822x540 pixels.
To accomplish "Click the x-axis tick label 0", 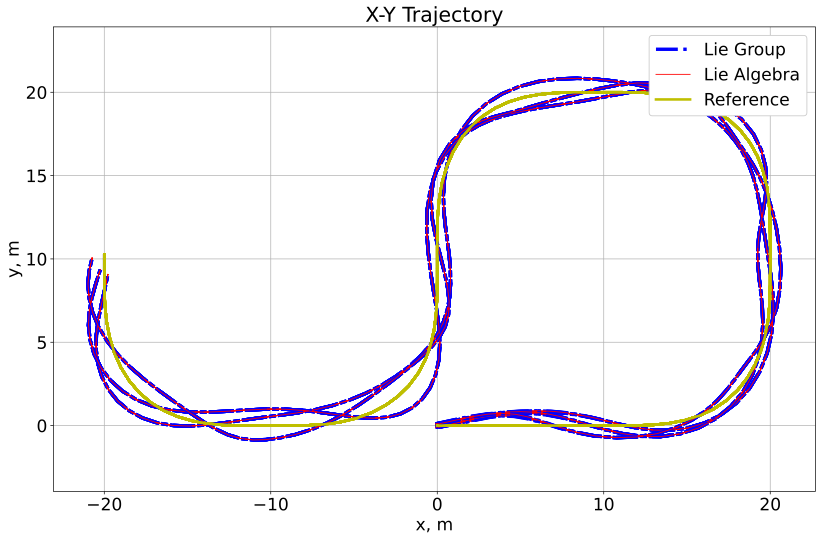I will click(x=437, y=505).
